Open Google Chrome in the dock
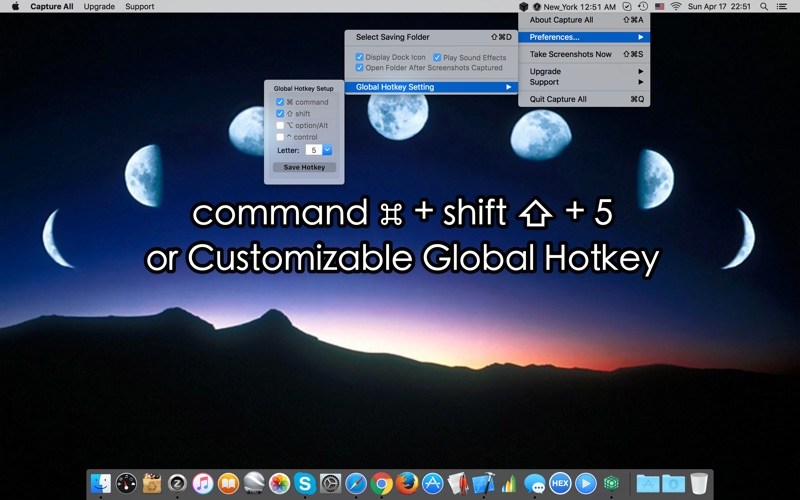Viewport: 800px width, 500px height. click(x=381, y=484)
